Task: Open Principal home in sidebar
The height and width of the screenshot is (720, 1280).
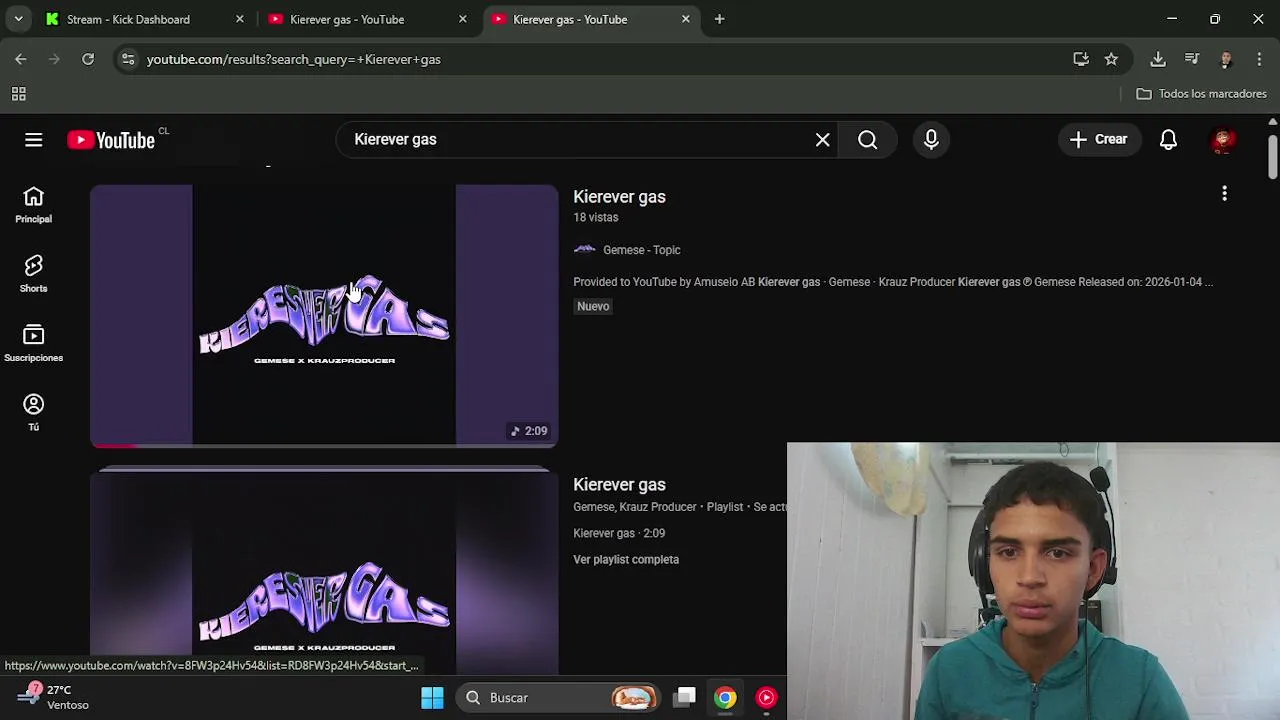Action: coord(34,205)
